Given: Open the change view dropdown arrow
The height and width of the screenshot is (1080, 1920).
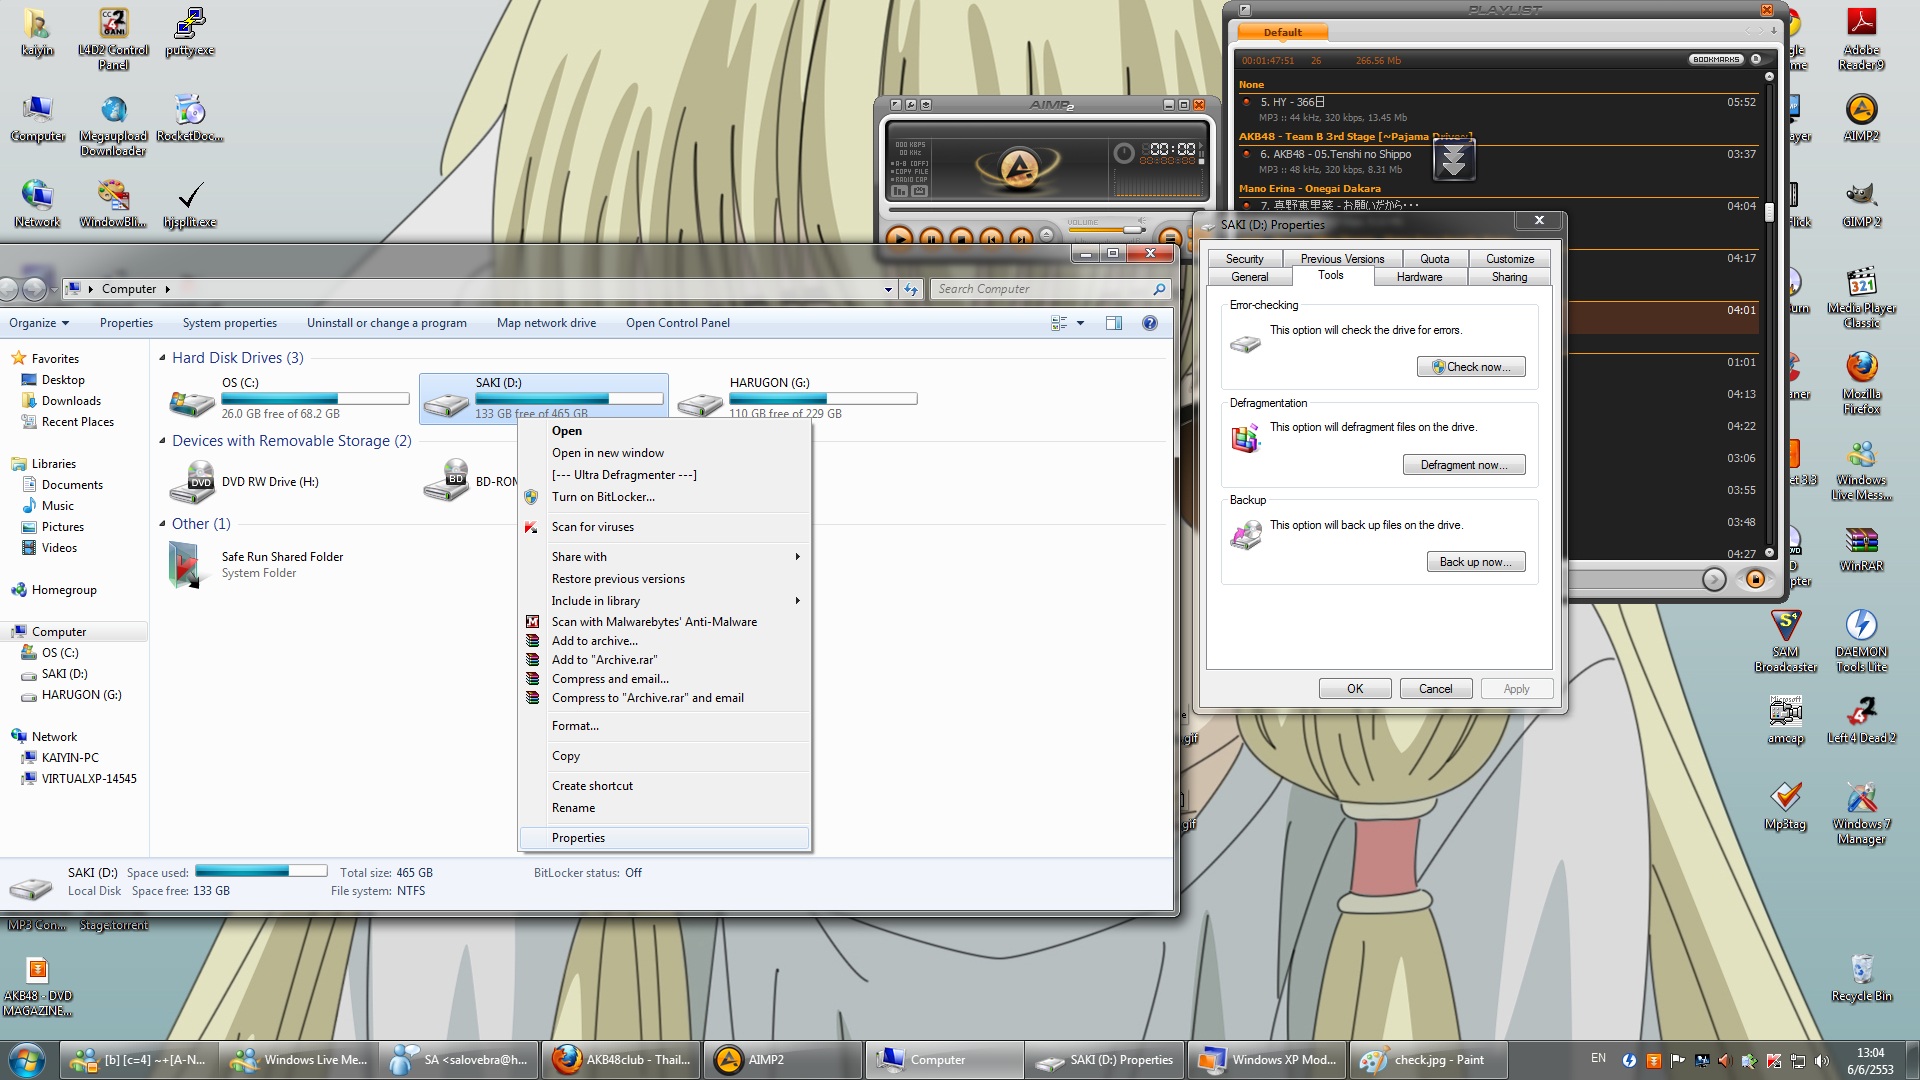Looking at the screenshot, I should click(x=1081, y=323).
